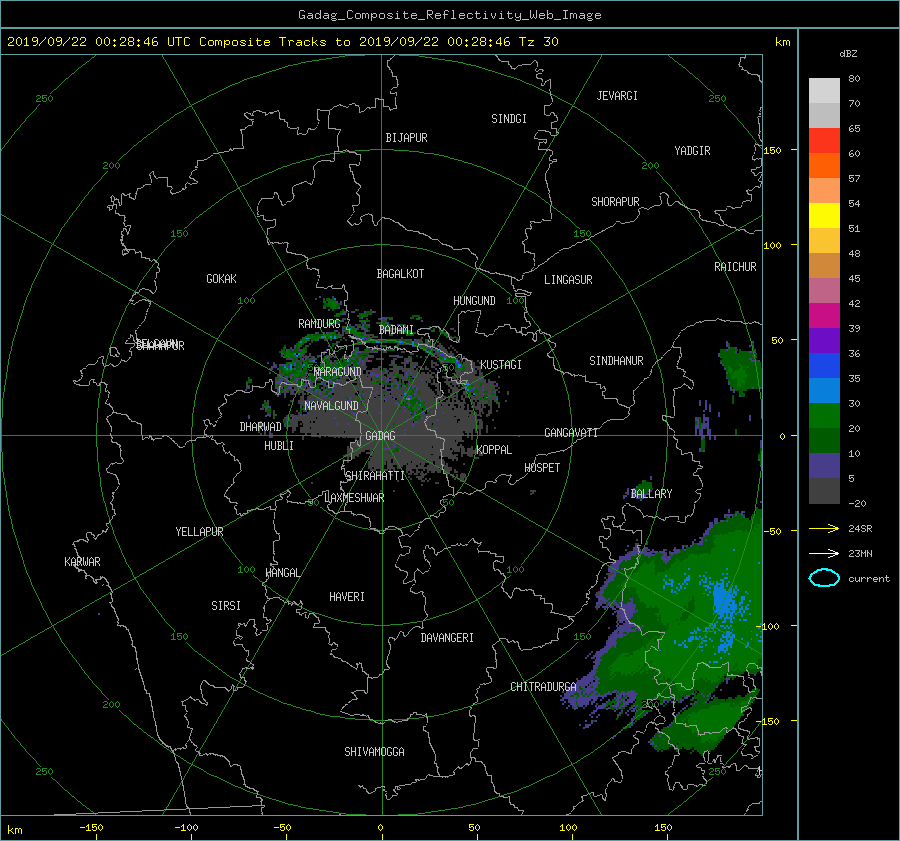The image size is (900, 841).
Task: Click the BAGALKOT label on map
Action: click(x=400, y=274)
